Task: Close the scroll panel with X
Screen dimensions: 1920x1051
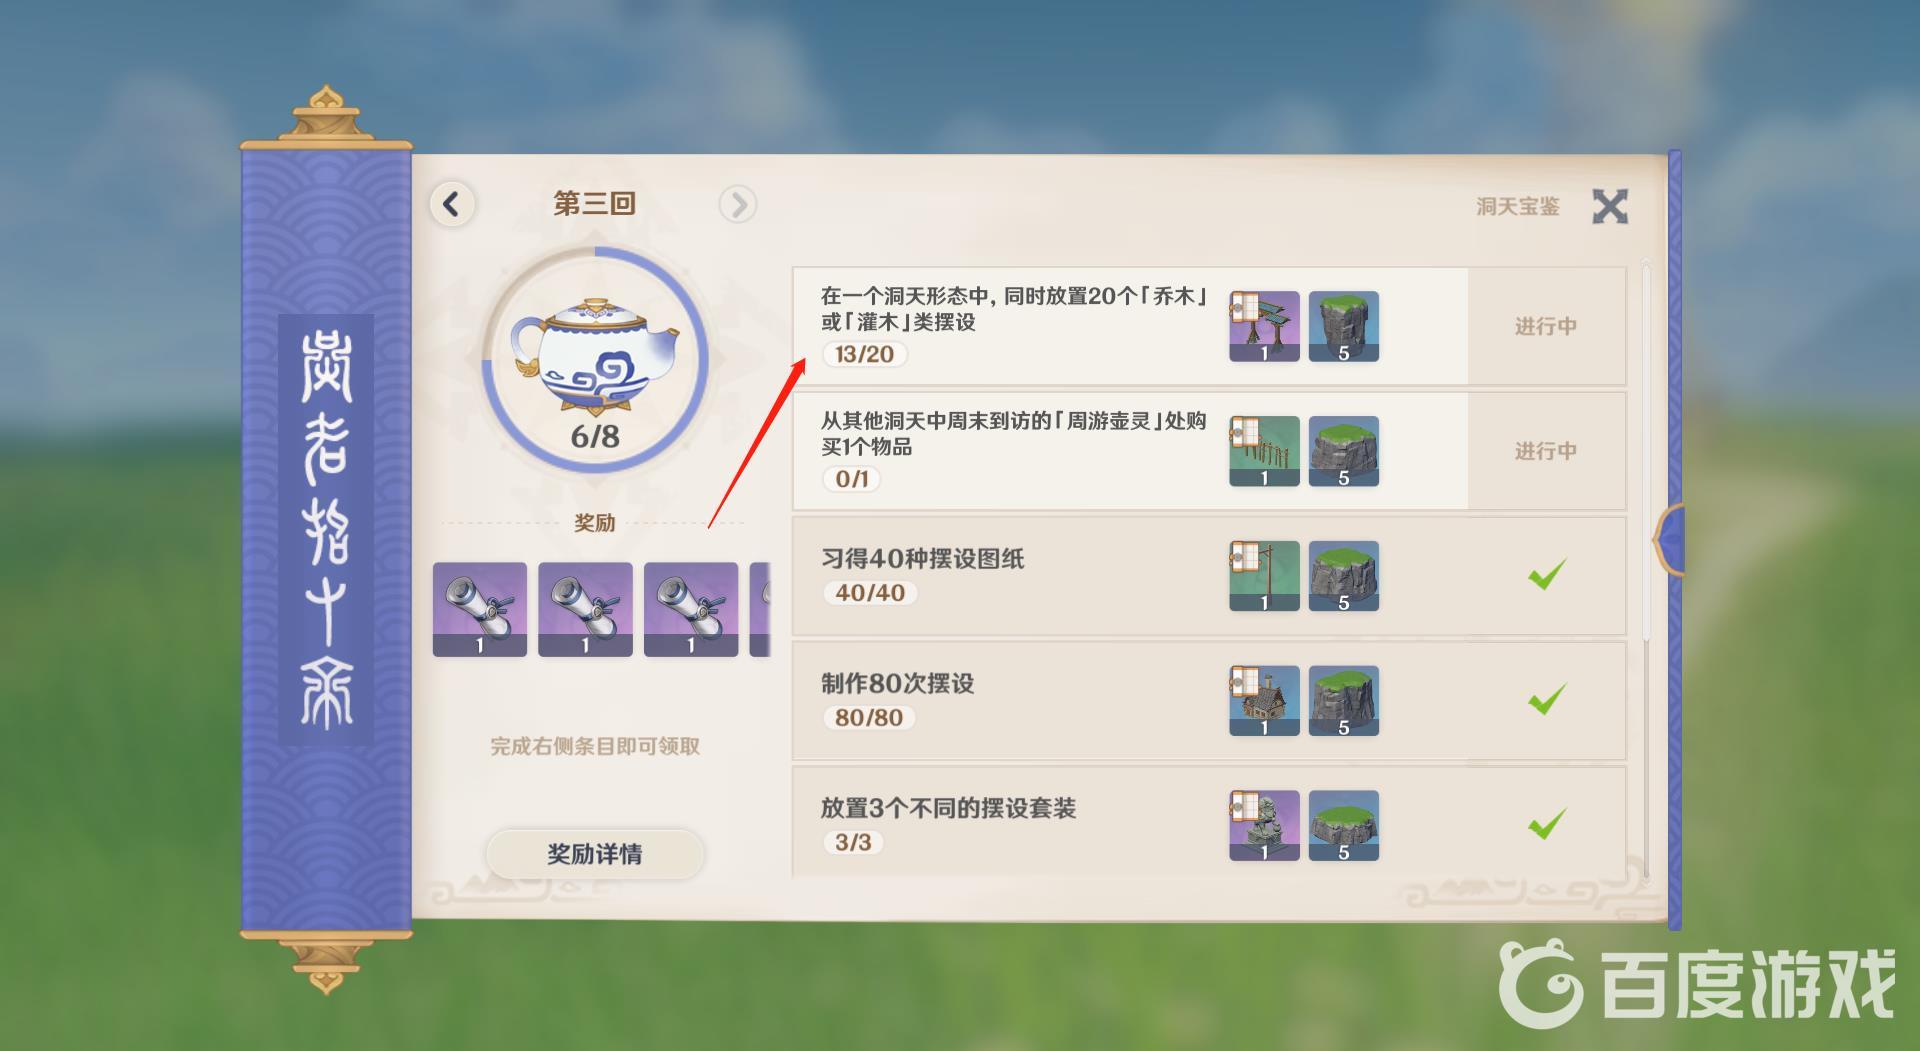Action: 1610,206
